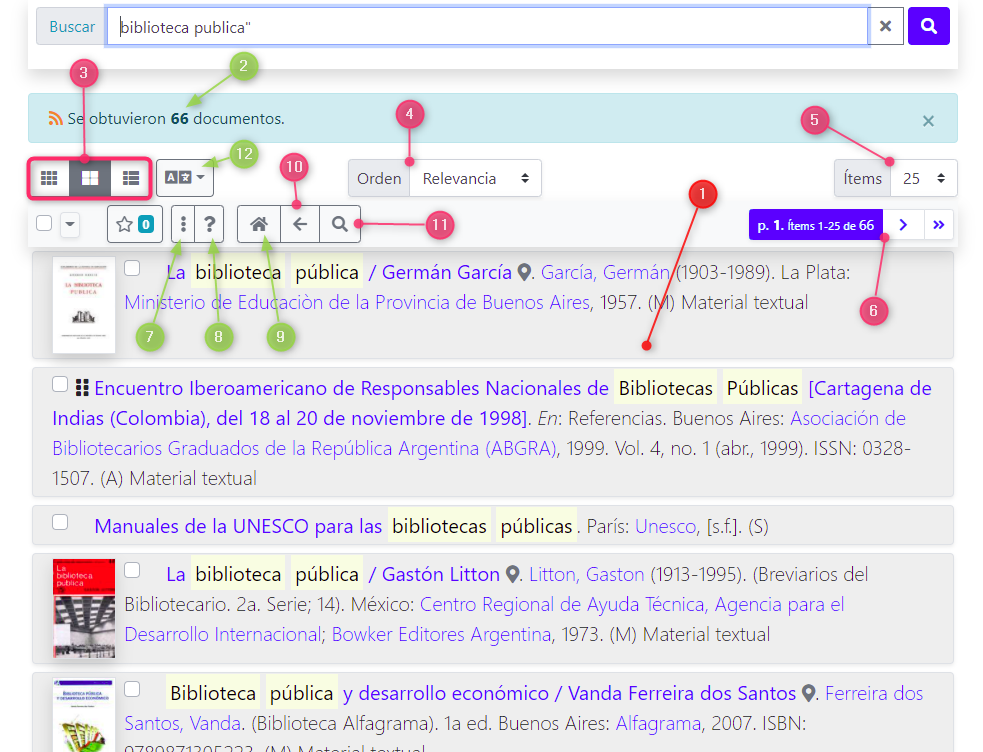Click the magnifier search submit button
Viewport: 983px width, 752px height.
pyautogui.click(x=928, y=26)
